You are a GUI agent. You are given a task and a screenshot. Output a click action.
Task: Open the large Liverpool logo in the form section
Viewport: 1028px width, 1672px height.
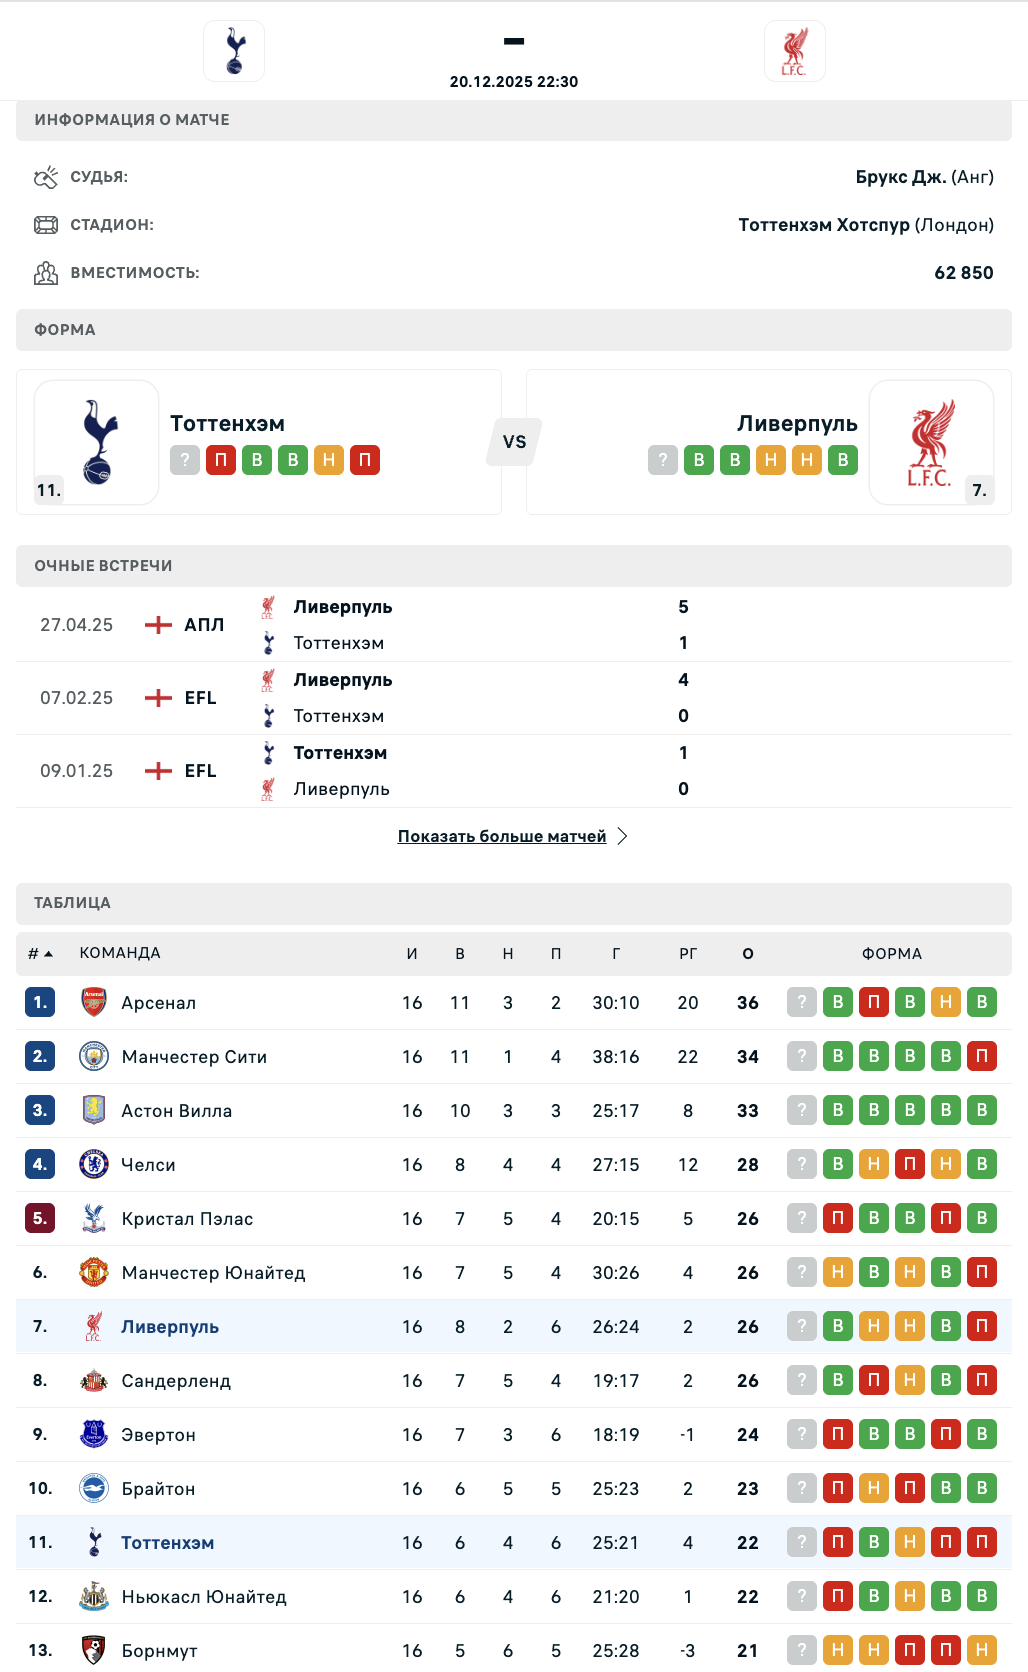click(x=931, y=441)
